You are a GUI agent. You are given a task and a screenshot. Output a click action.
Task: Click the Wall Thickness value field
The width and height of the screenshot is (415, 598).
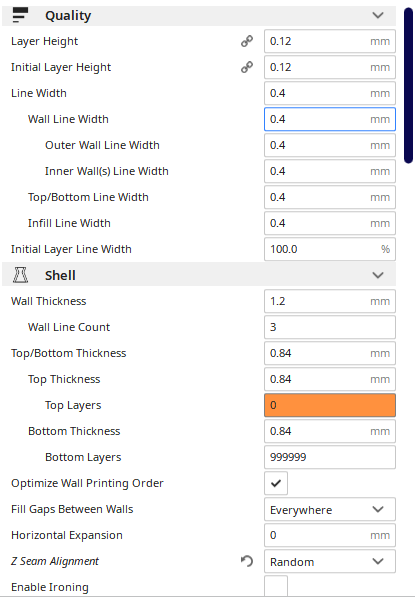tap(330, 301)
